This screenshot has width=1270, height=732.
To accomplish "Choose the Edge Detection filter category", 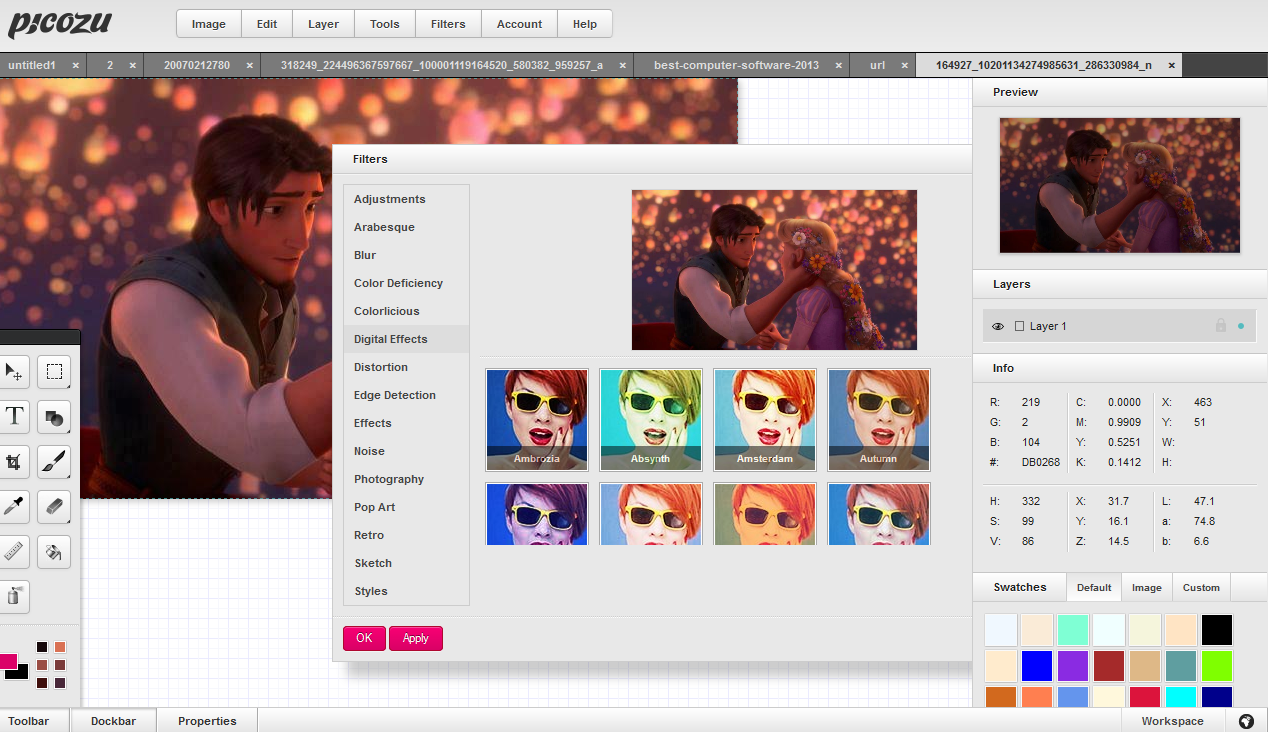I will (406, 395).
